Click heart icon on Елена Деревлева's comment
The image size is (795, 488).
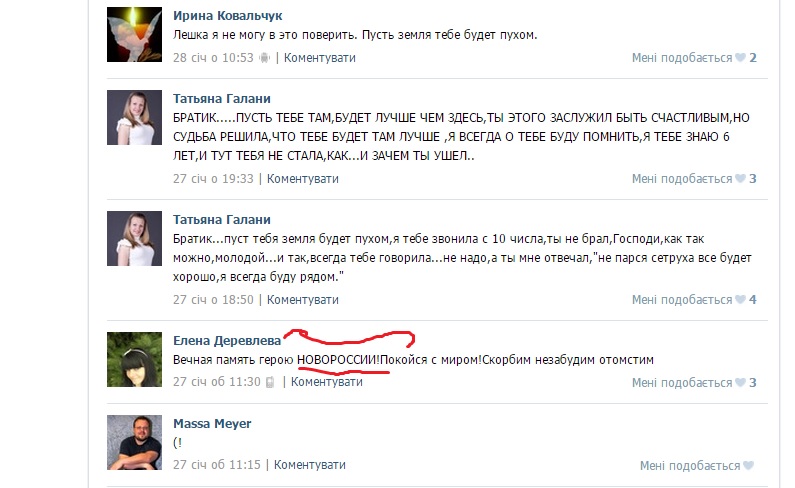(x=740, y=382)
